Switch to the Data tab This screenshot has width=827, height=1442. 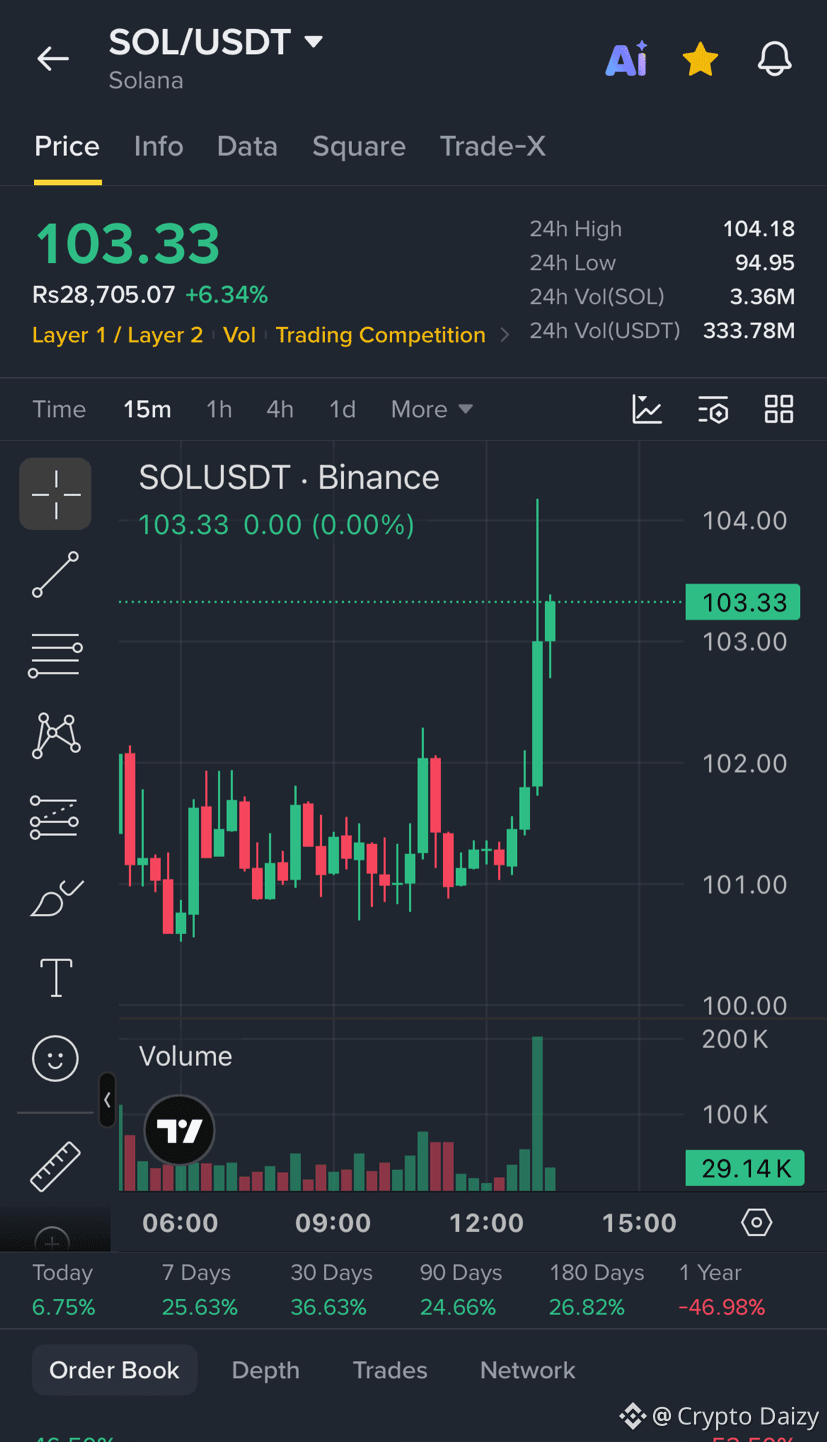click(247, 147)
